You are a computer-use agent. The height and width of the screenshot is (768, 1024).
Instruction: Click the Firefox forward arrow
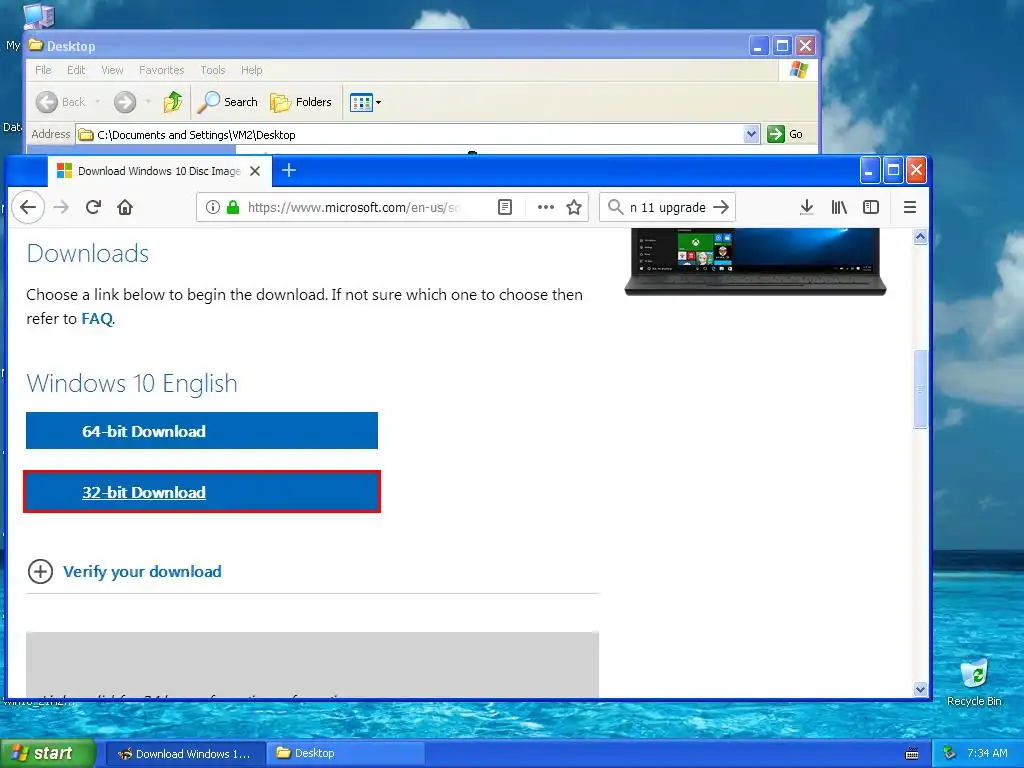click(61, 207)
